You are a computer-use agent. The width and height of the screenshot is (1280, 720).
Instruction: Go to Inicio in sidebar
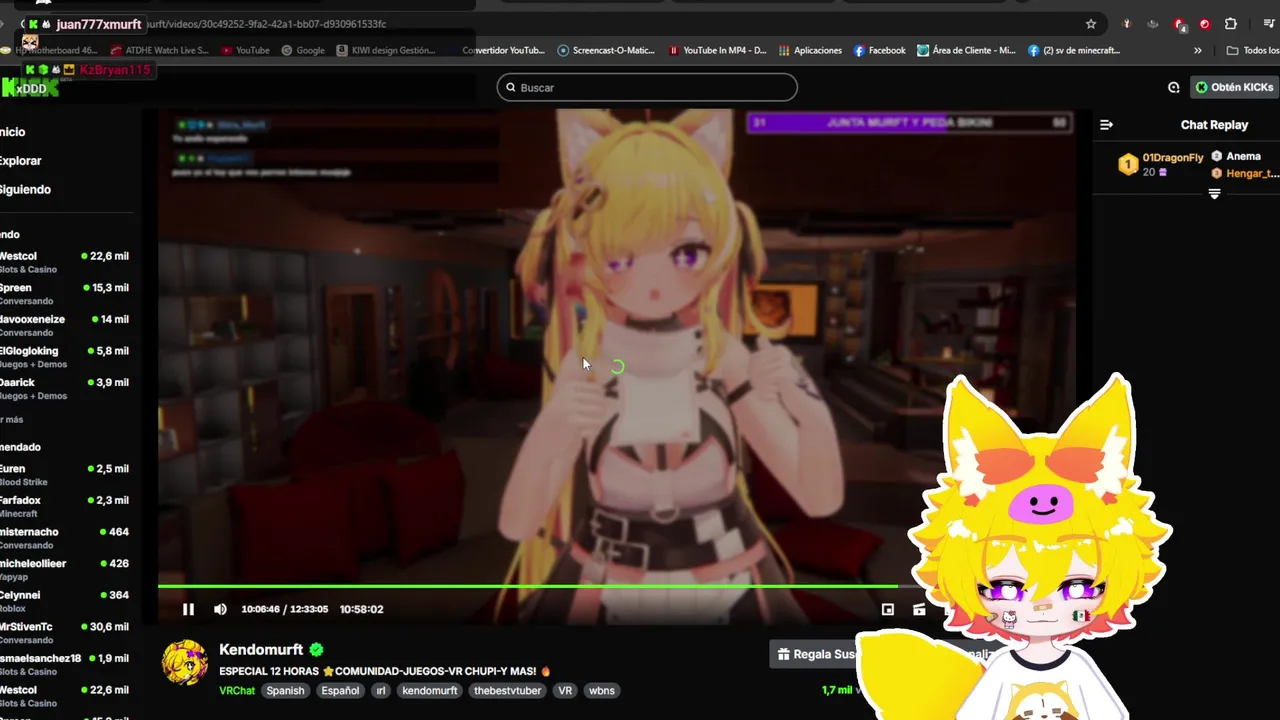(x=13, y=132)
